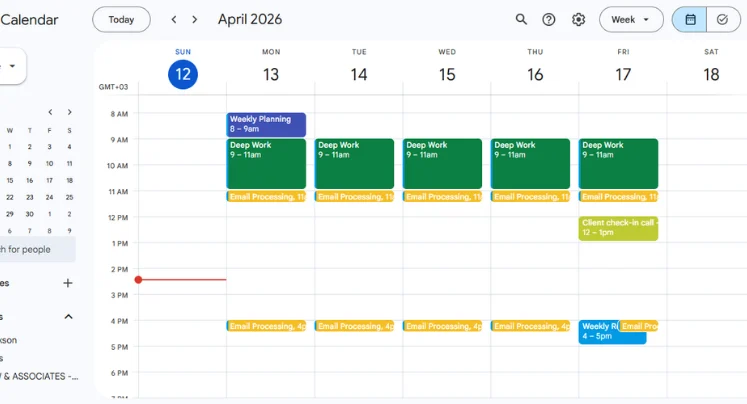Select Monday 13 date header
Viewport: 747px width, 404px height.
271,74
